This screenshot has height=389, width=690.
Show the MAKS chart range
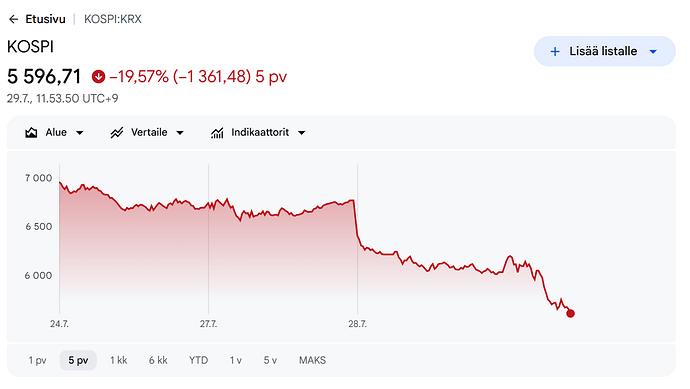[x=312, y=360]
